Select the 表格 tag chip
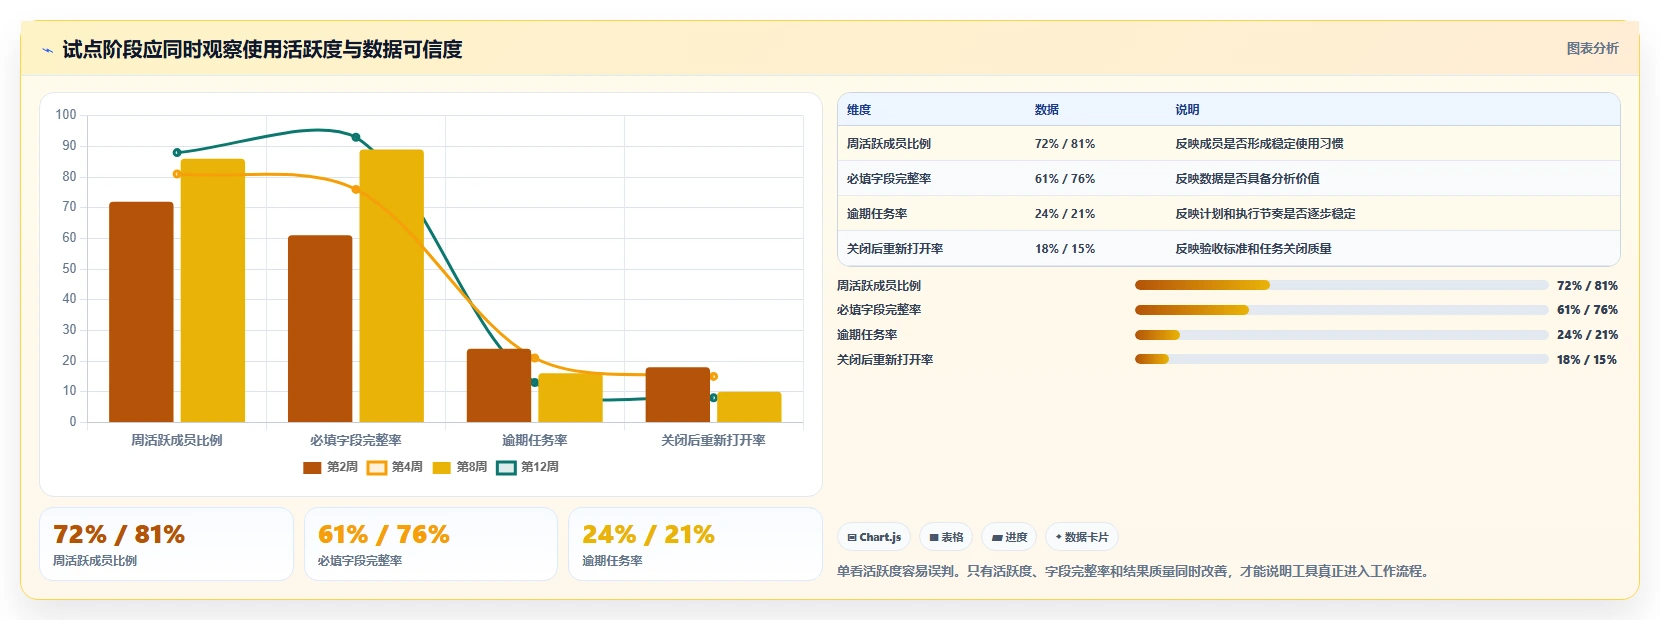The width and height of the screenshot is (1660, 620). coord(946,537)
